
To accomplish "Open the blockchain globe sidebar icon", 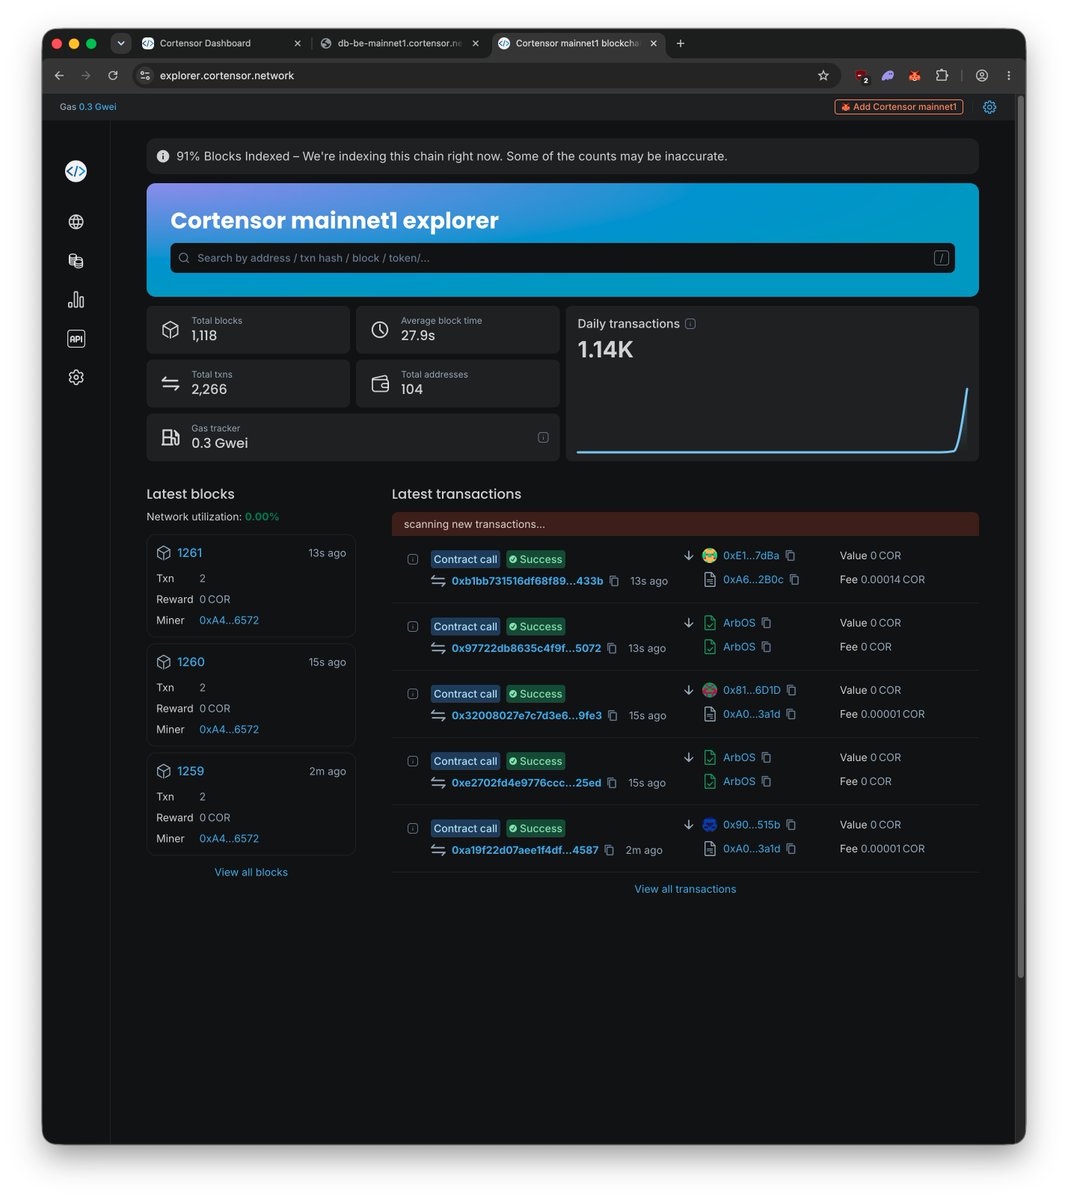I will 76,222.
